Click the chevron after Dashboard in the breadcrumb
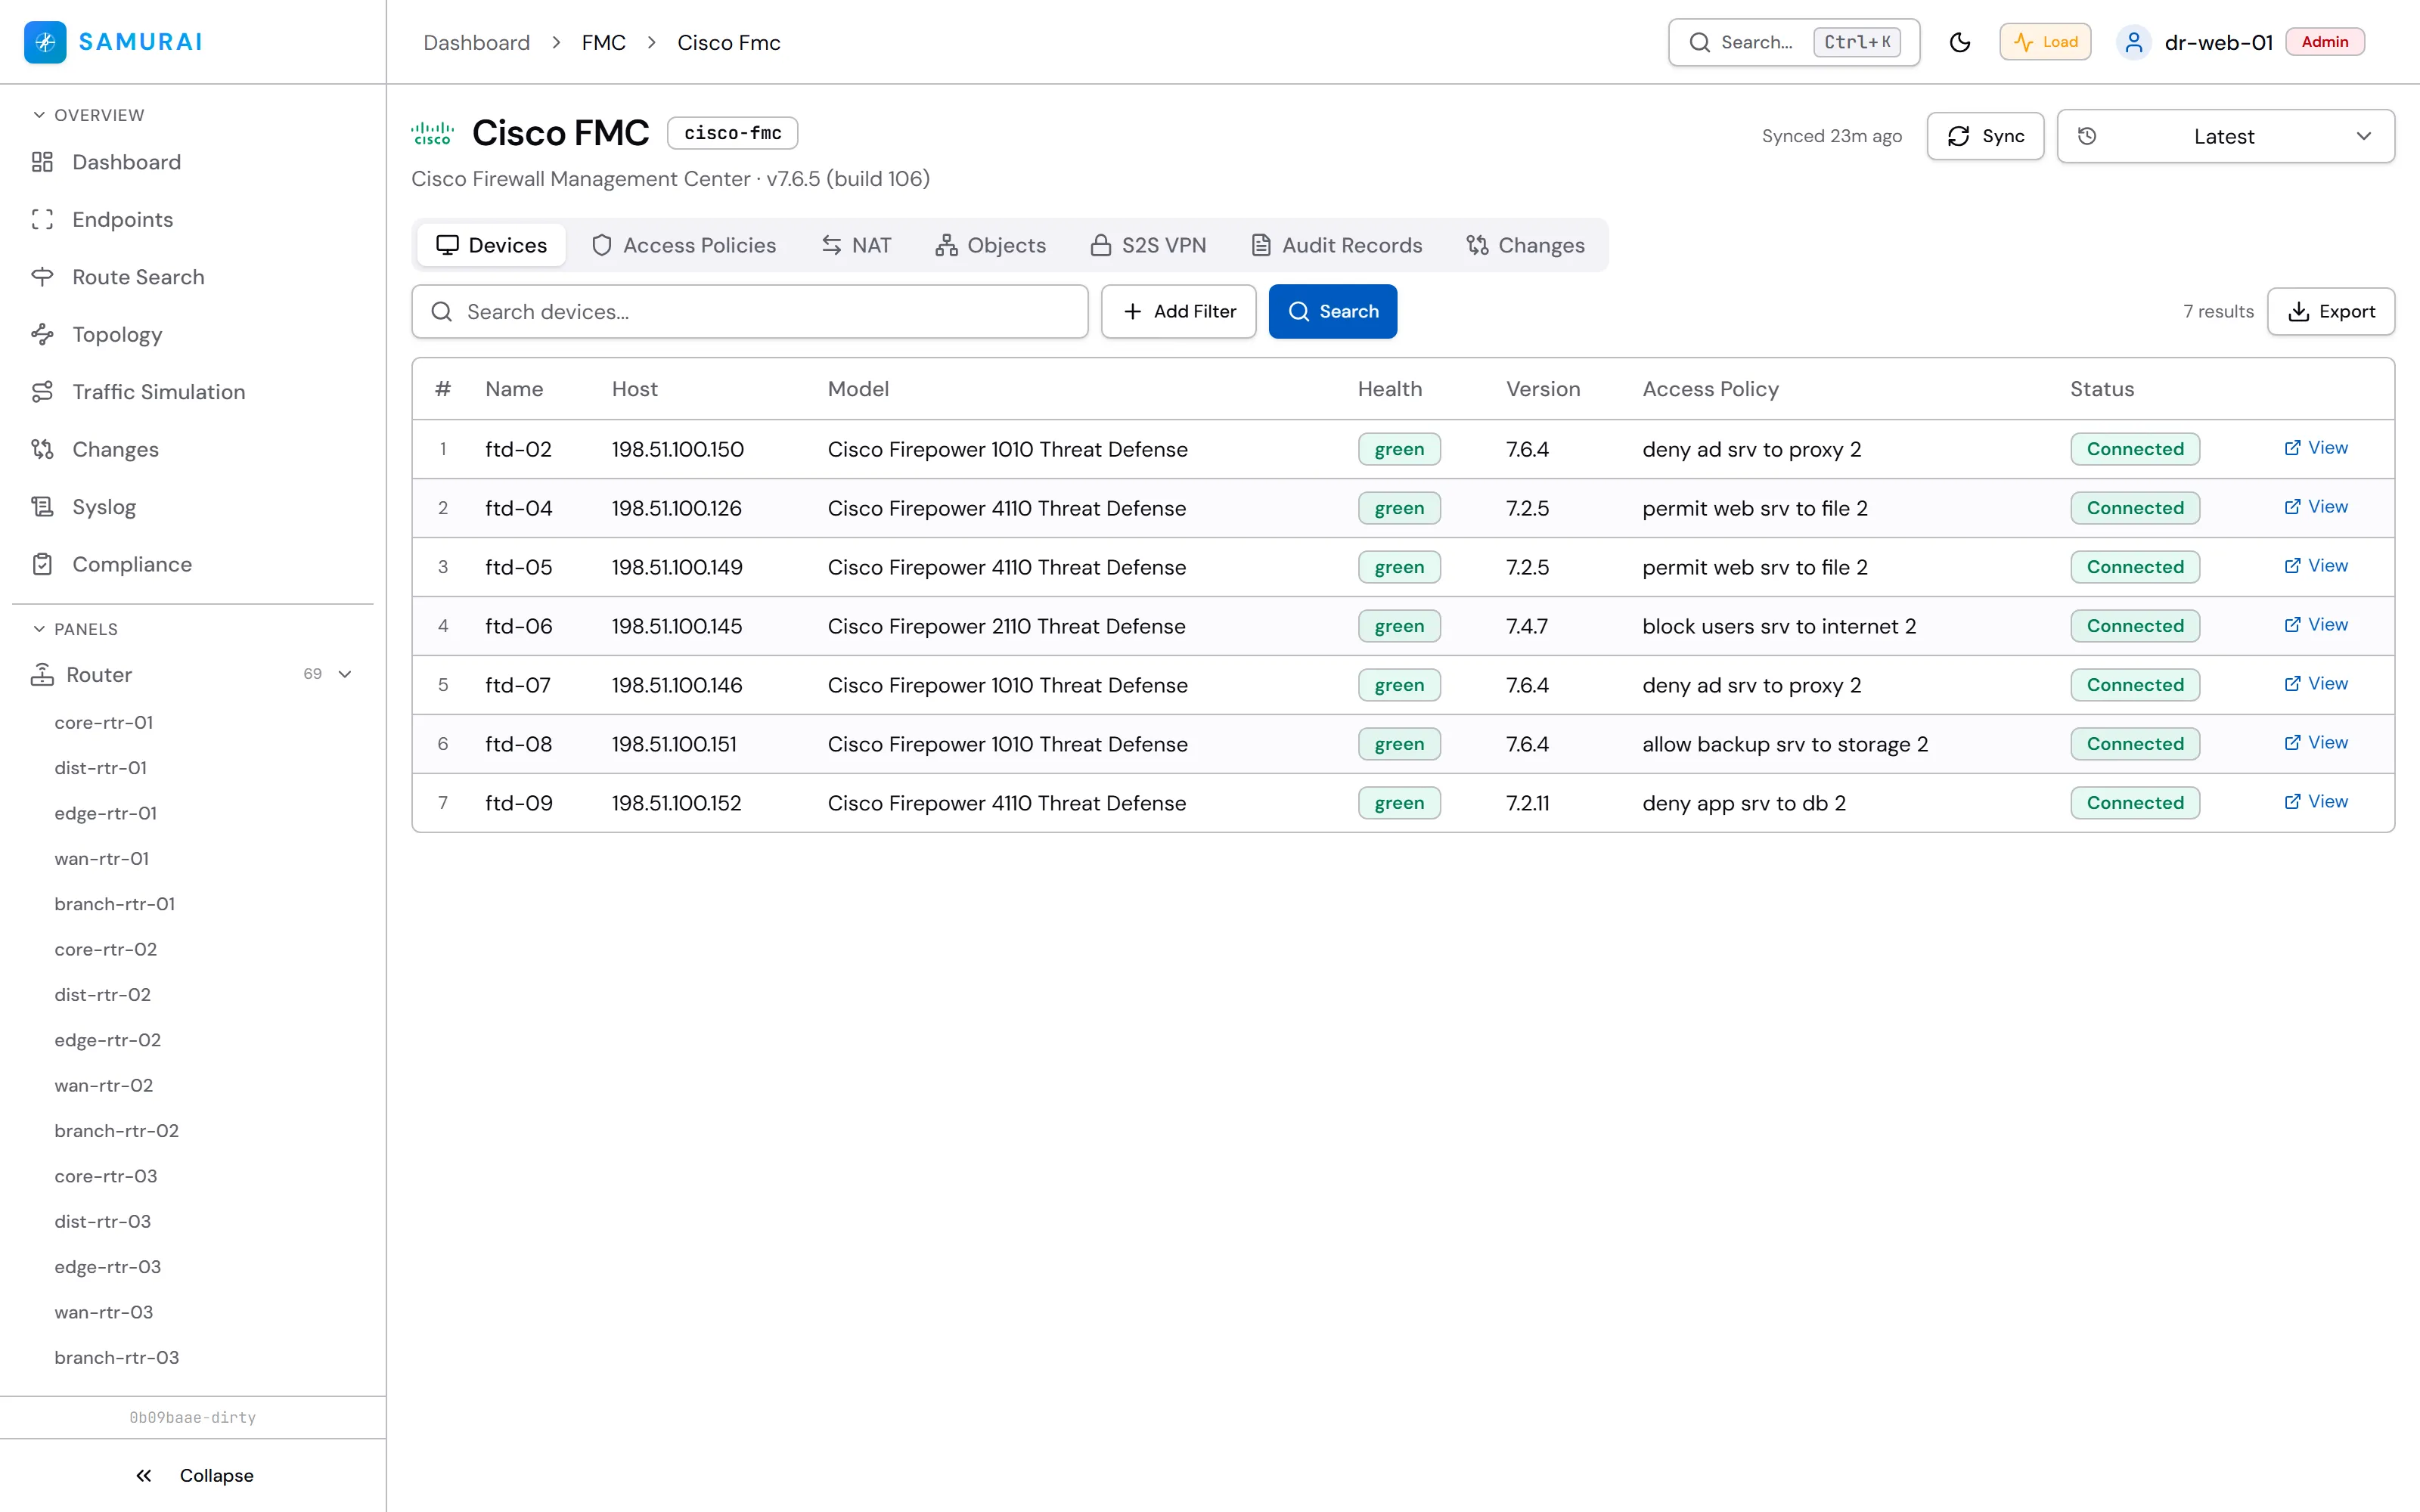 click(556, 42)
